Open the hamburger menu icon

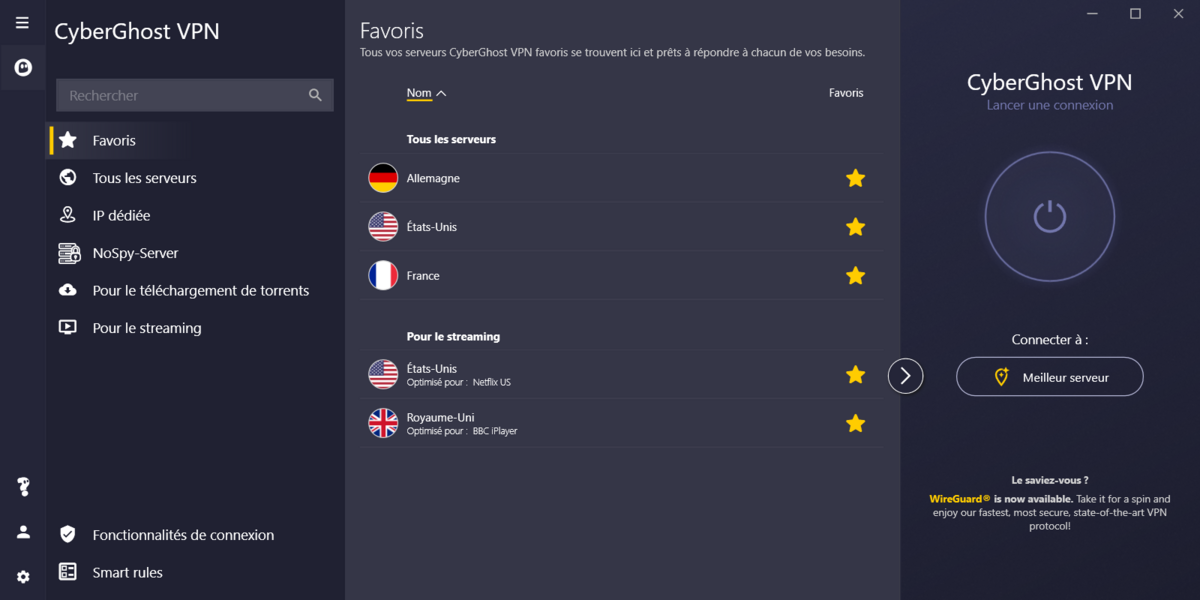pyautogui.click(x=22, y=23)
